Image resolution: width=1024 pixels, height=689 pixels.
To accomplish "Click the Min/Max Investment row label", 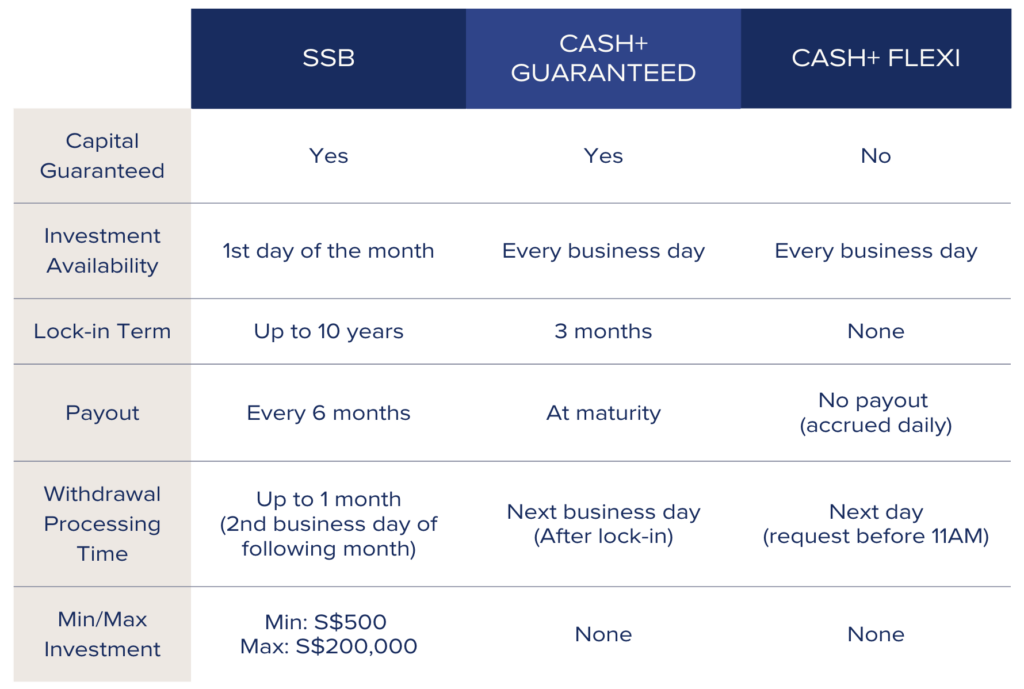I will [103, 634].
